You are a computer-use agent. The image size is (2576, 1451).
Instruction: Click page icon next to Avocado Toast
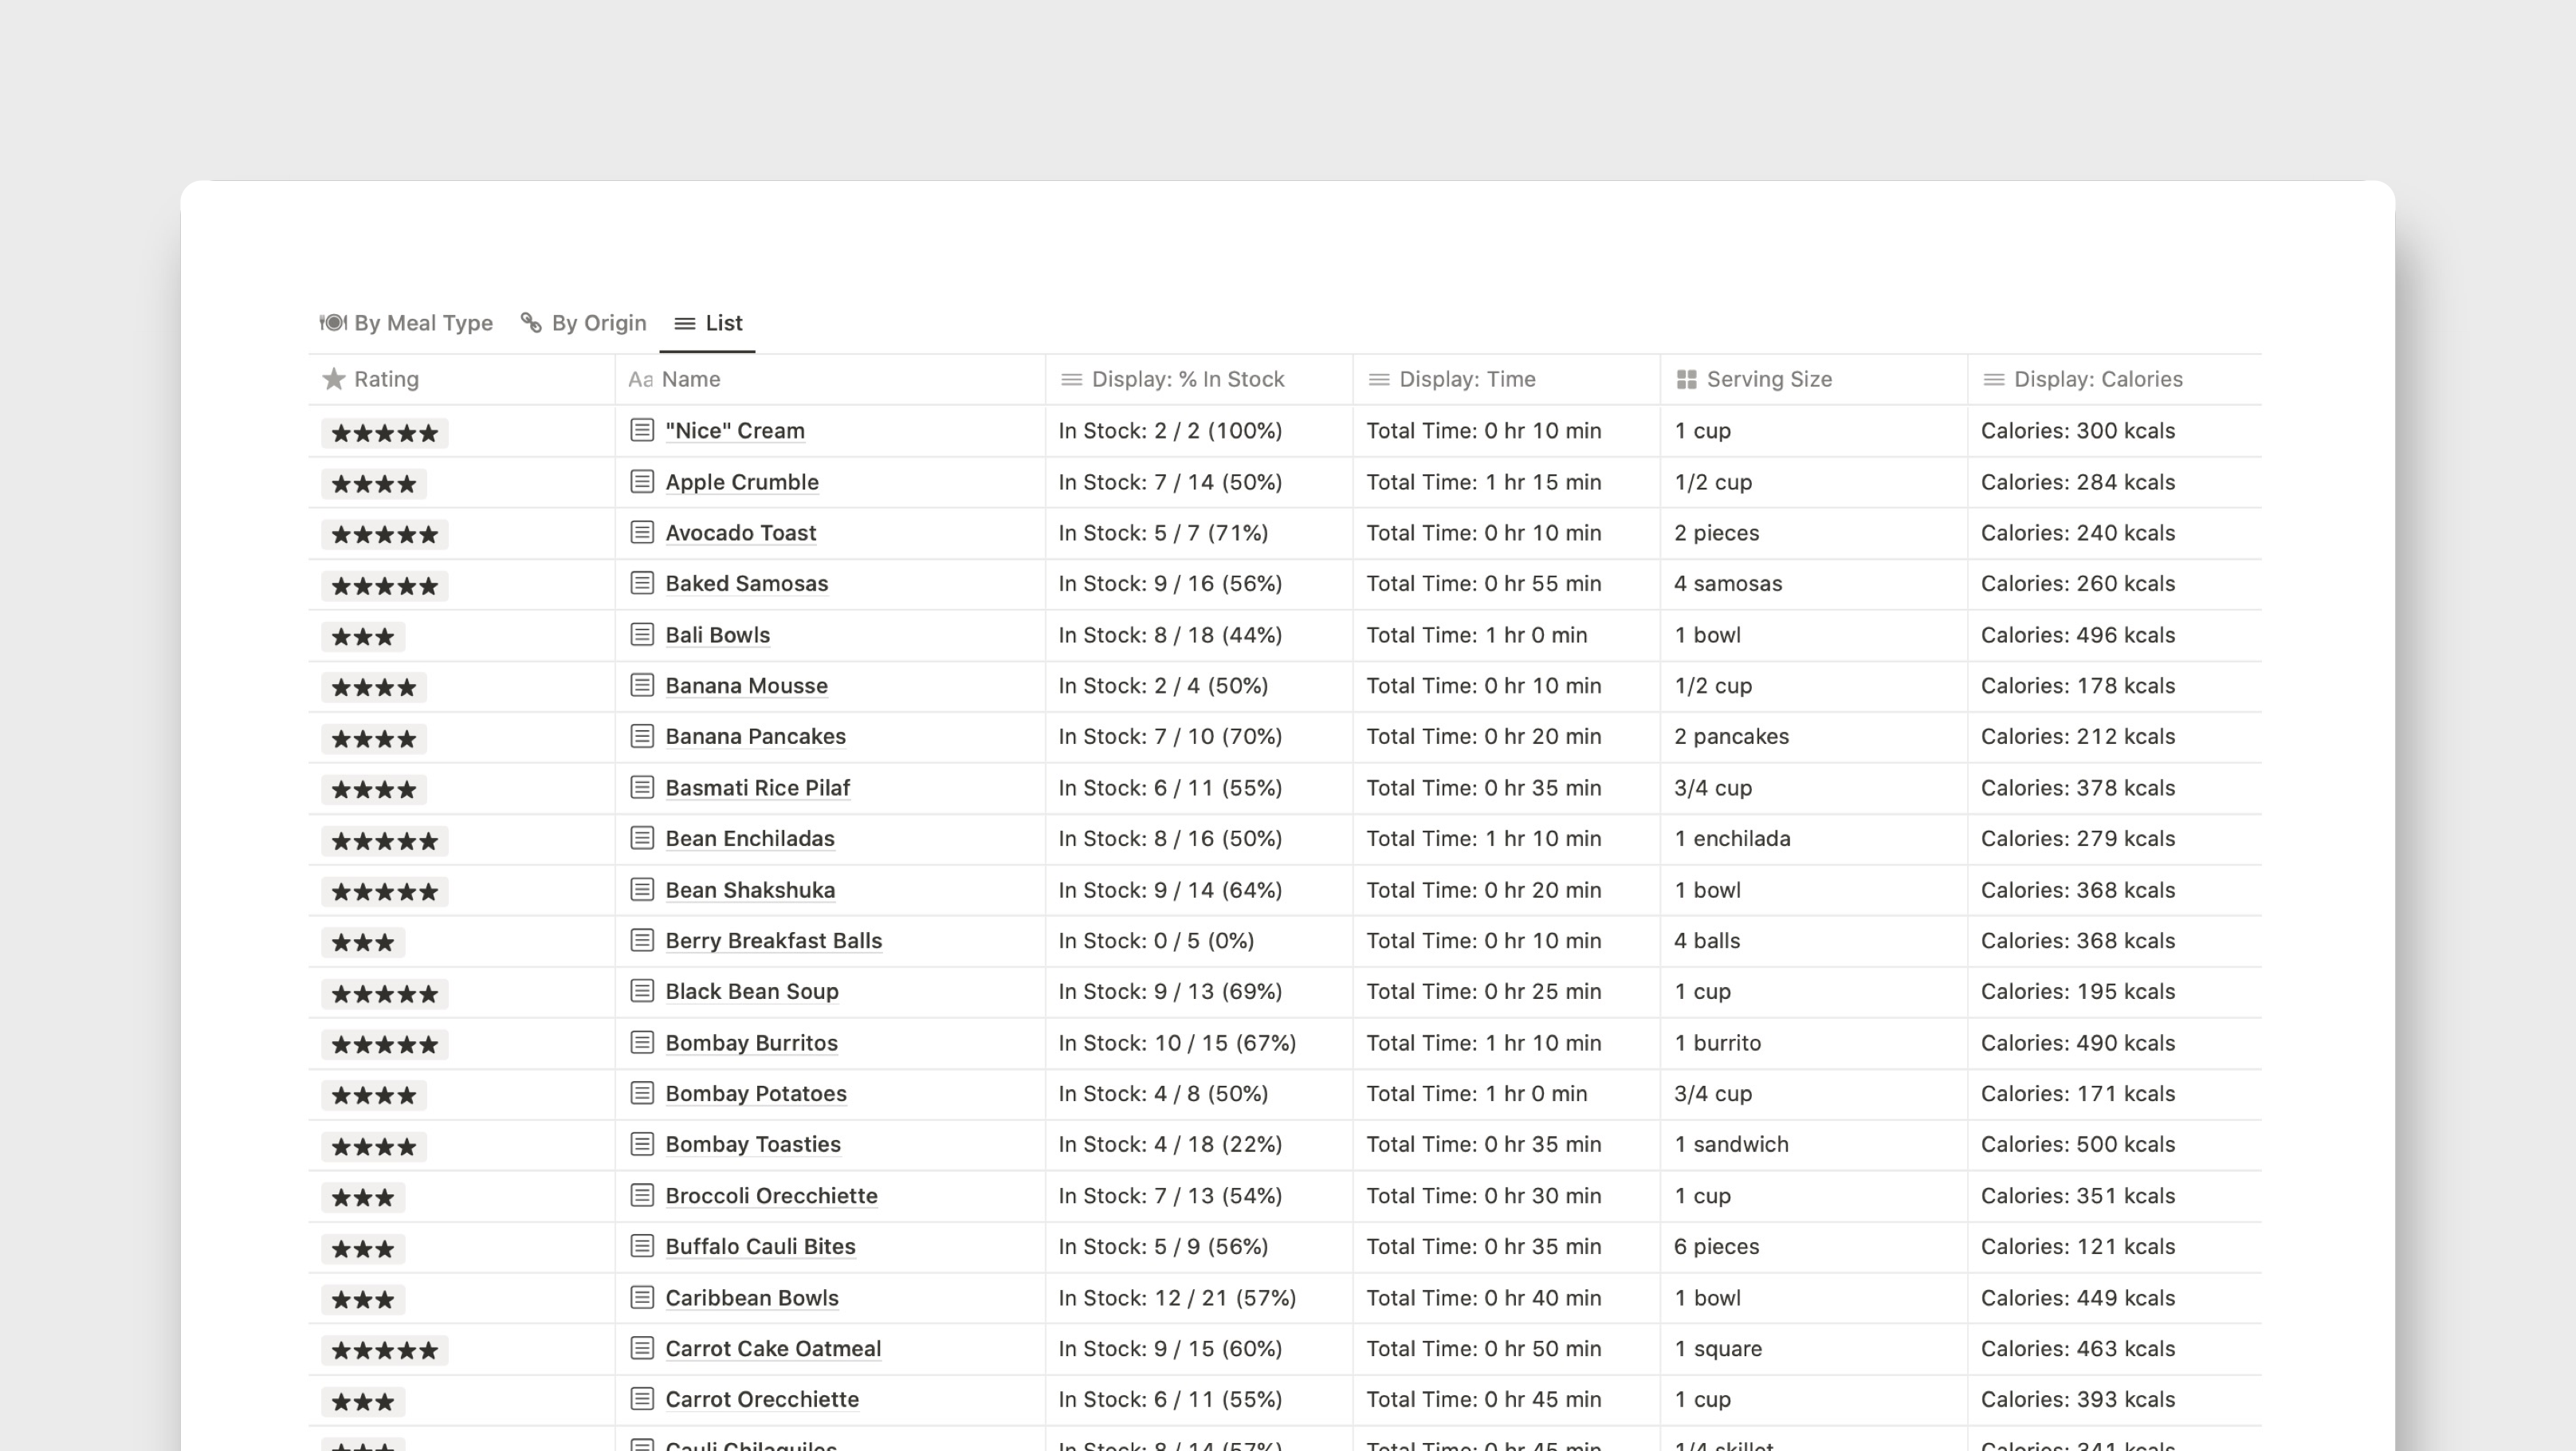pyautogui.click(x=642, y=532)
